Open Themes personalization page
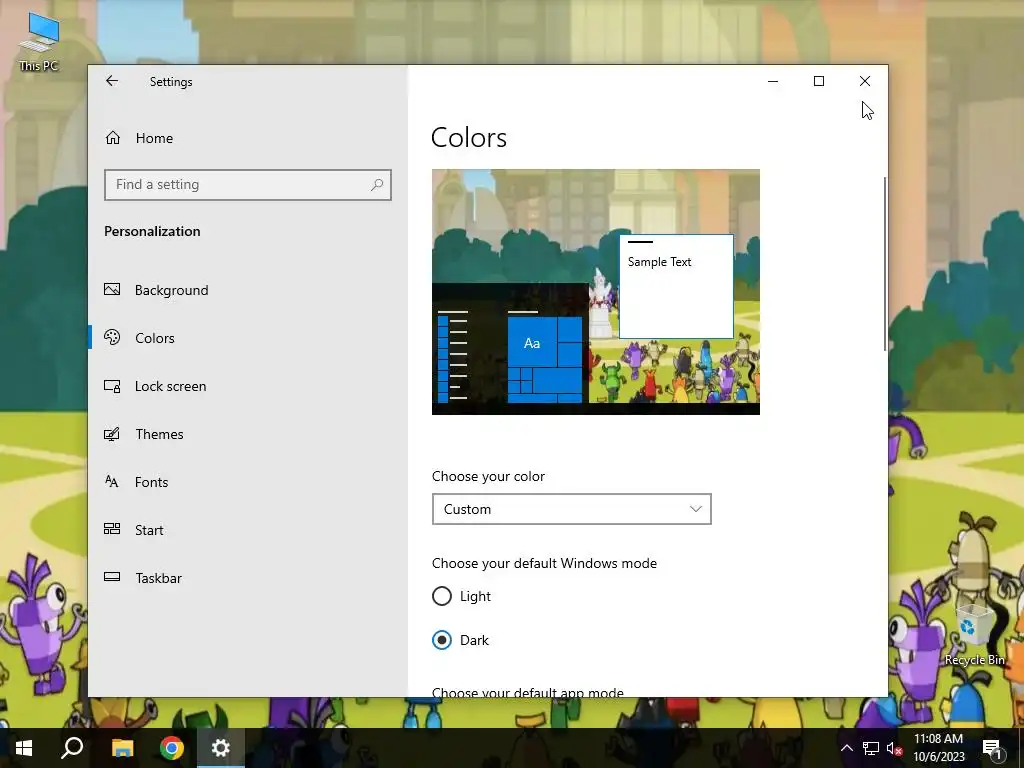 (x=248, y=434)
